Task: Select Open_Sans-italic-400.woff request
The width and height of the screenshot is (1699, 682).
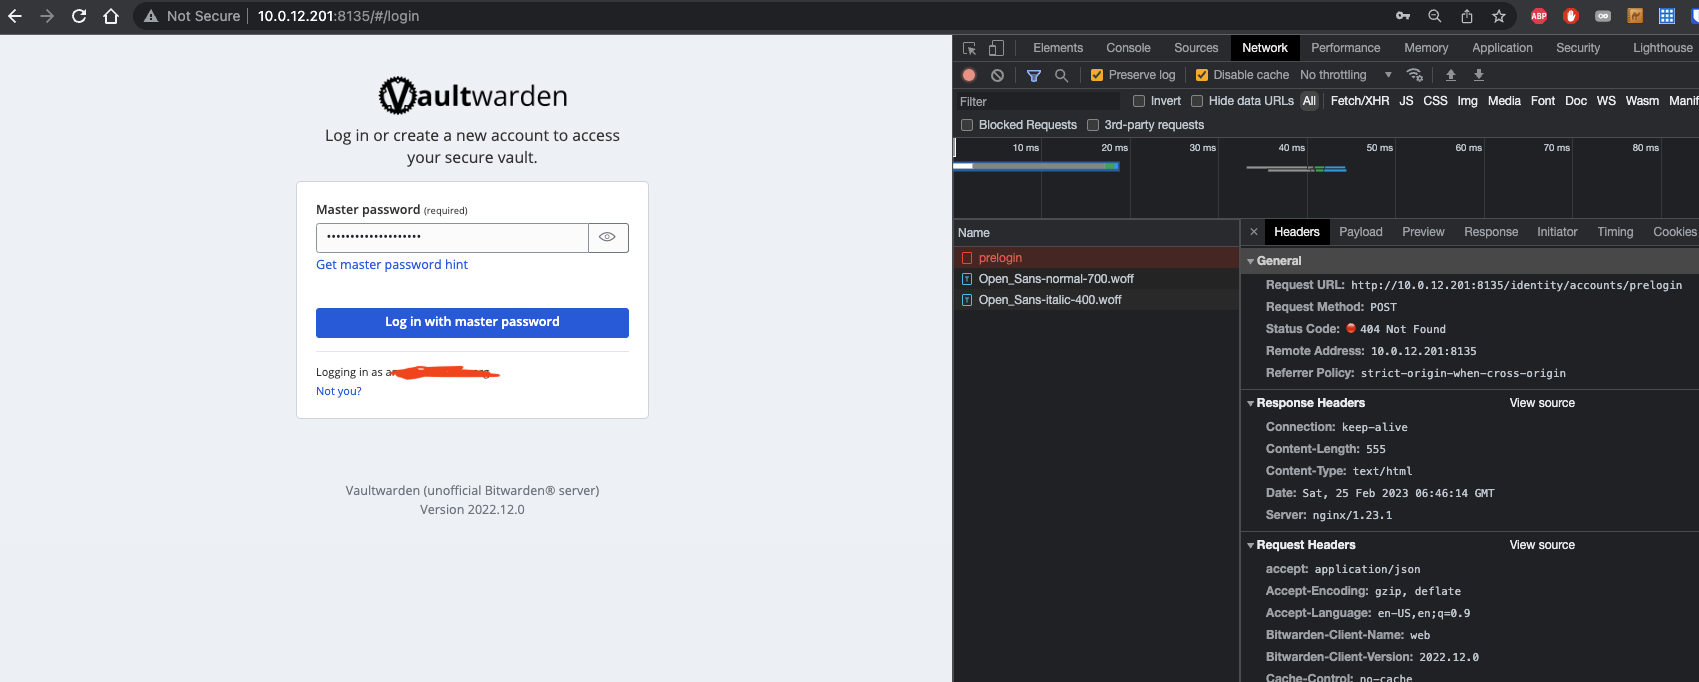Action: tap(1096, 300)
